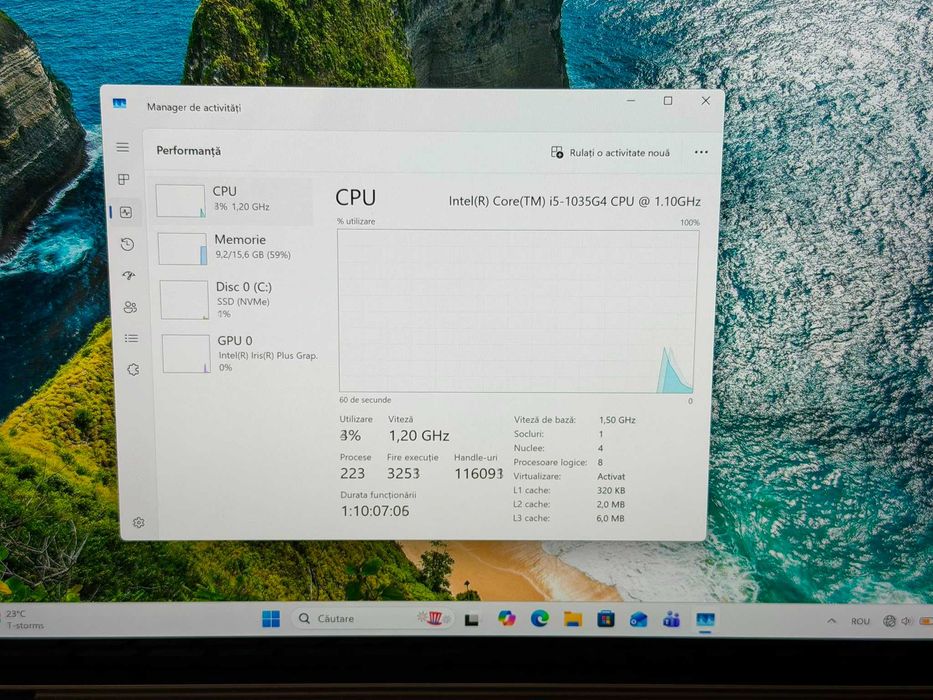Select the Performance page icon in sidebar
Image resolution: width=933 pixels, height=700 pixels.
point(126,212)
